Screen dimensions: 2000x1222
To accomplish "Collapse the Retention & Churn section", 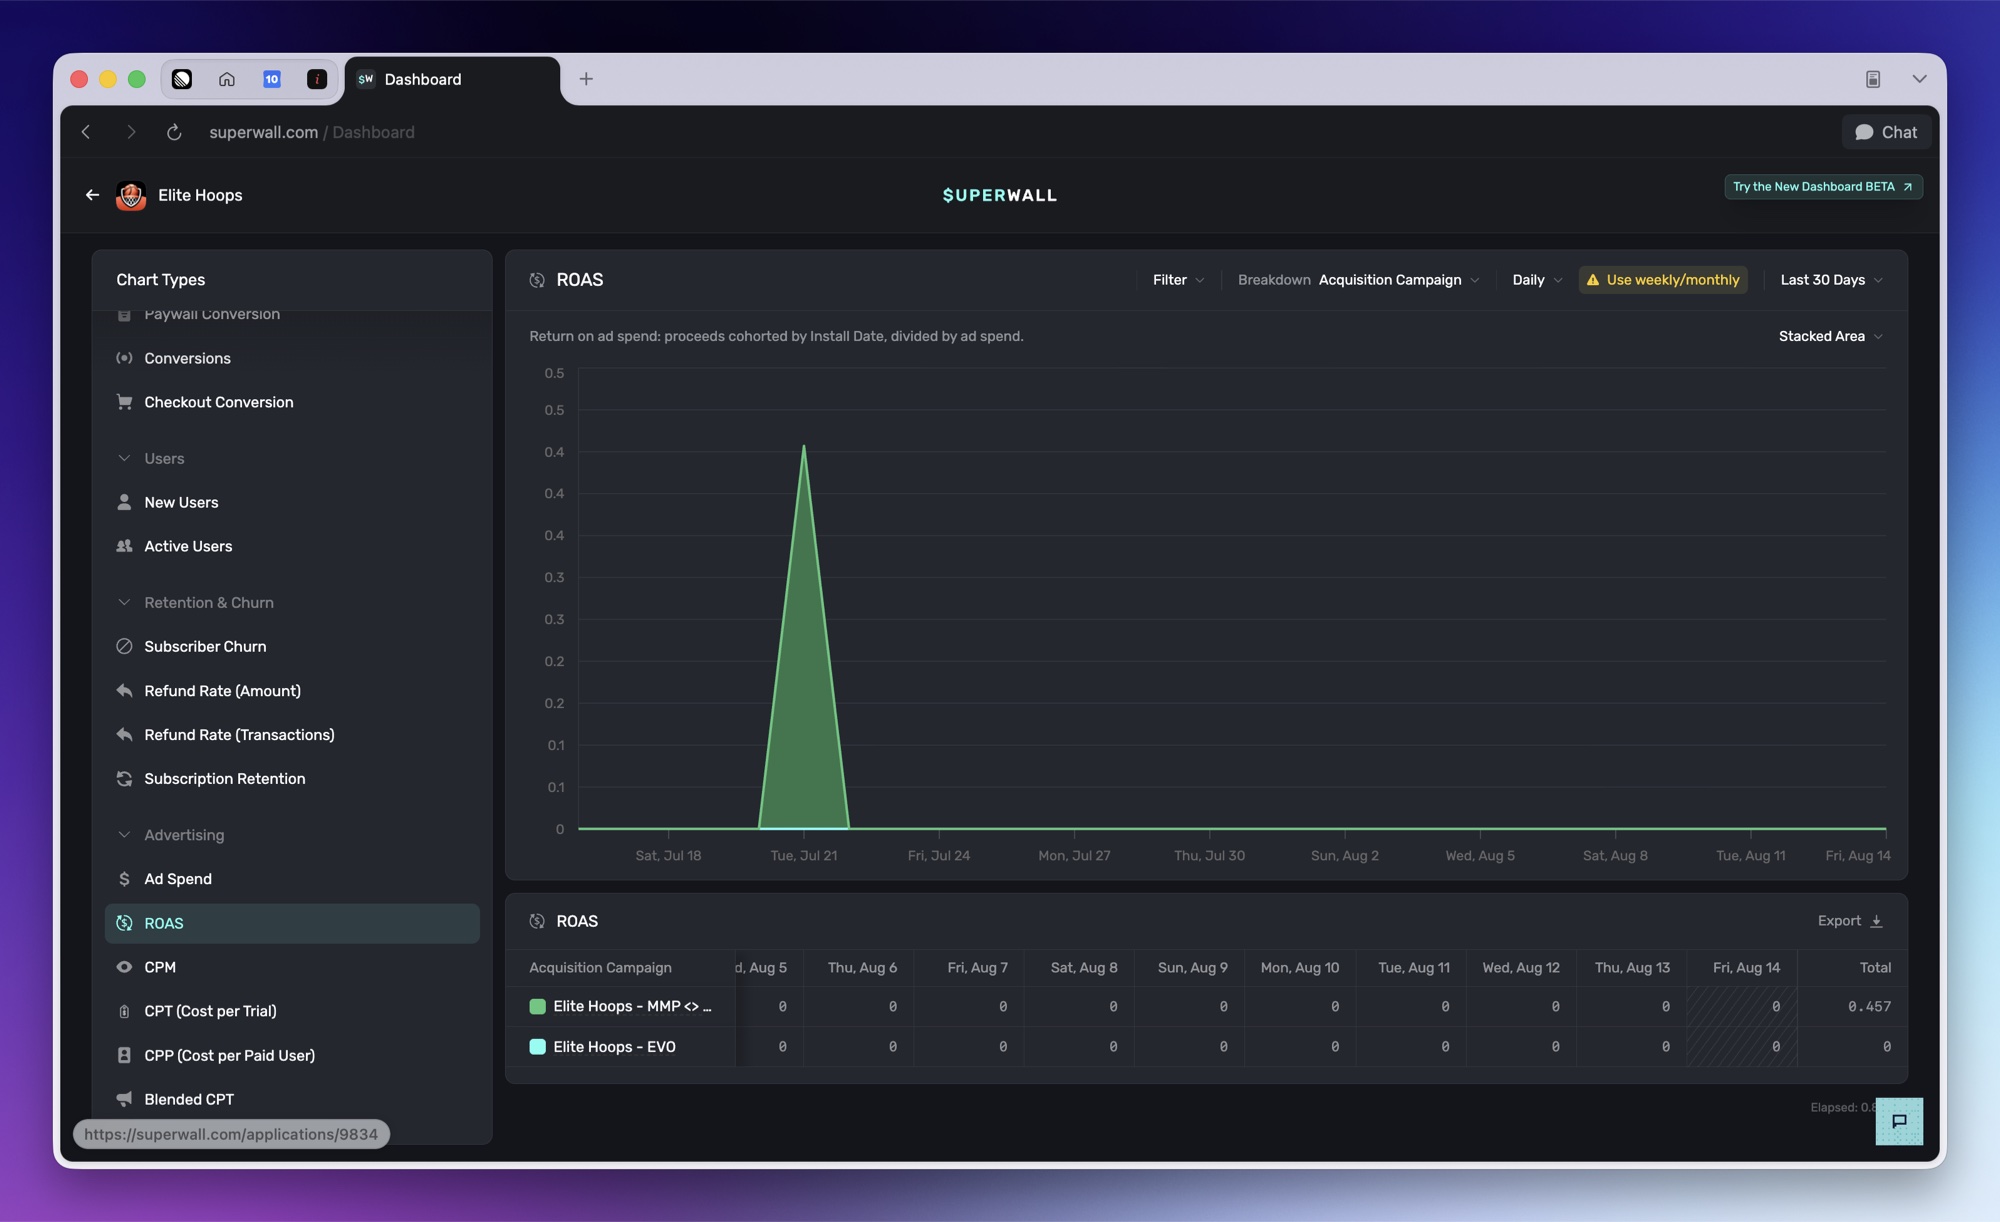I will pos(124,602).
